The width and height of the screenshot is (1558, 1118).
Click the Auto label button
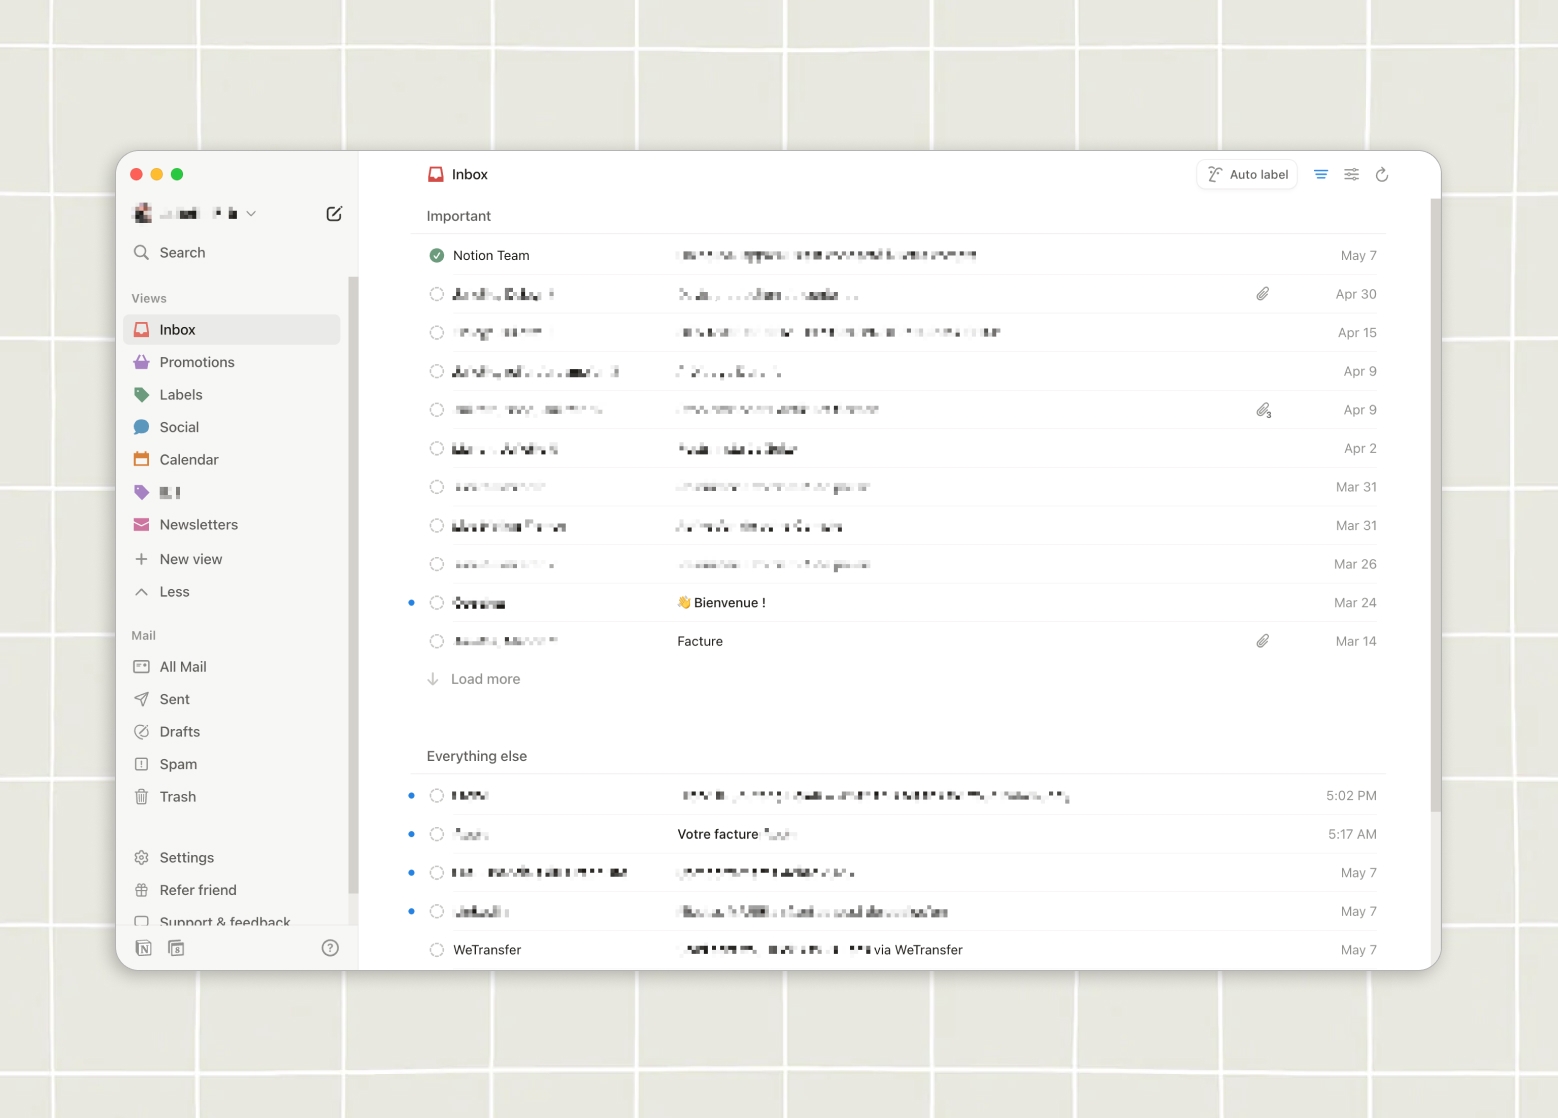[1247, 174]
